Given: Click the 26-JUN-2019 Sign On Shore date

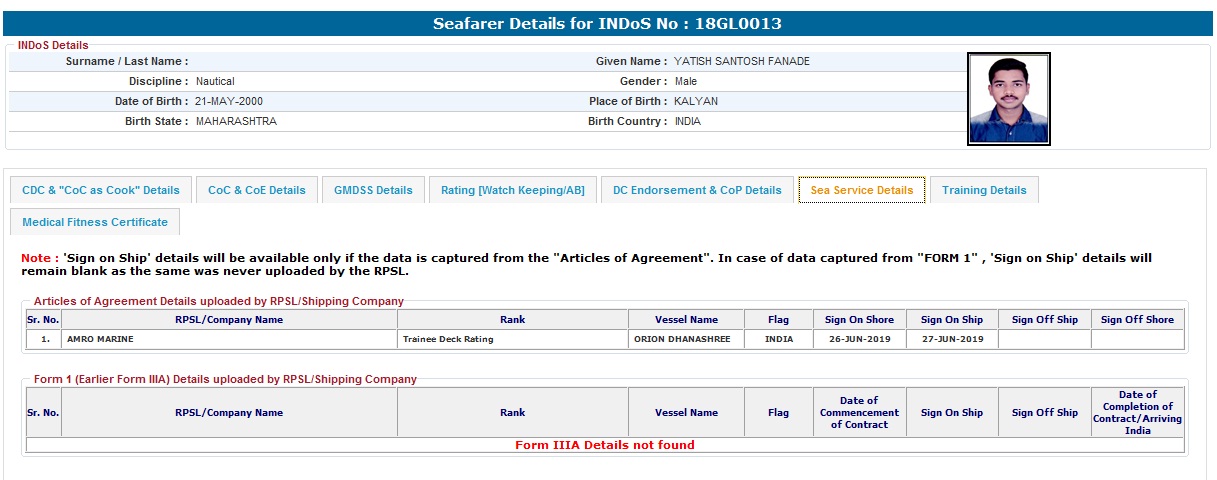Looking at the screenshot, I should pyautogui.click(x=859, y=339).
